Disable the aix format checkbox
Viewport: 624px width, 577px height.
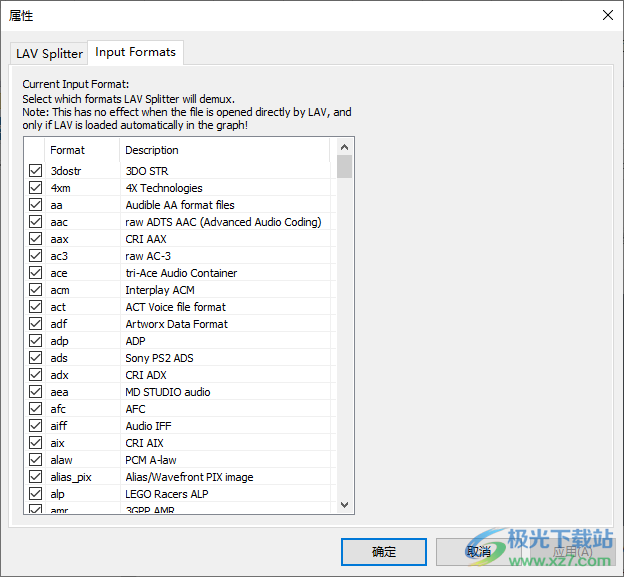tap(35, 443)
